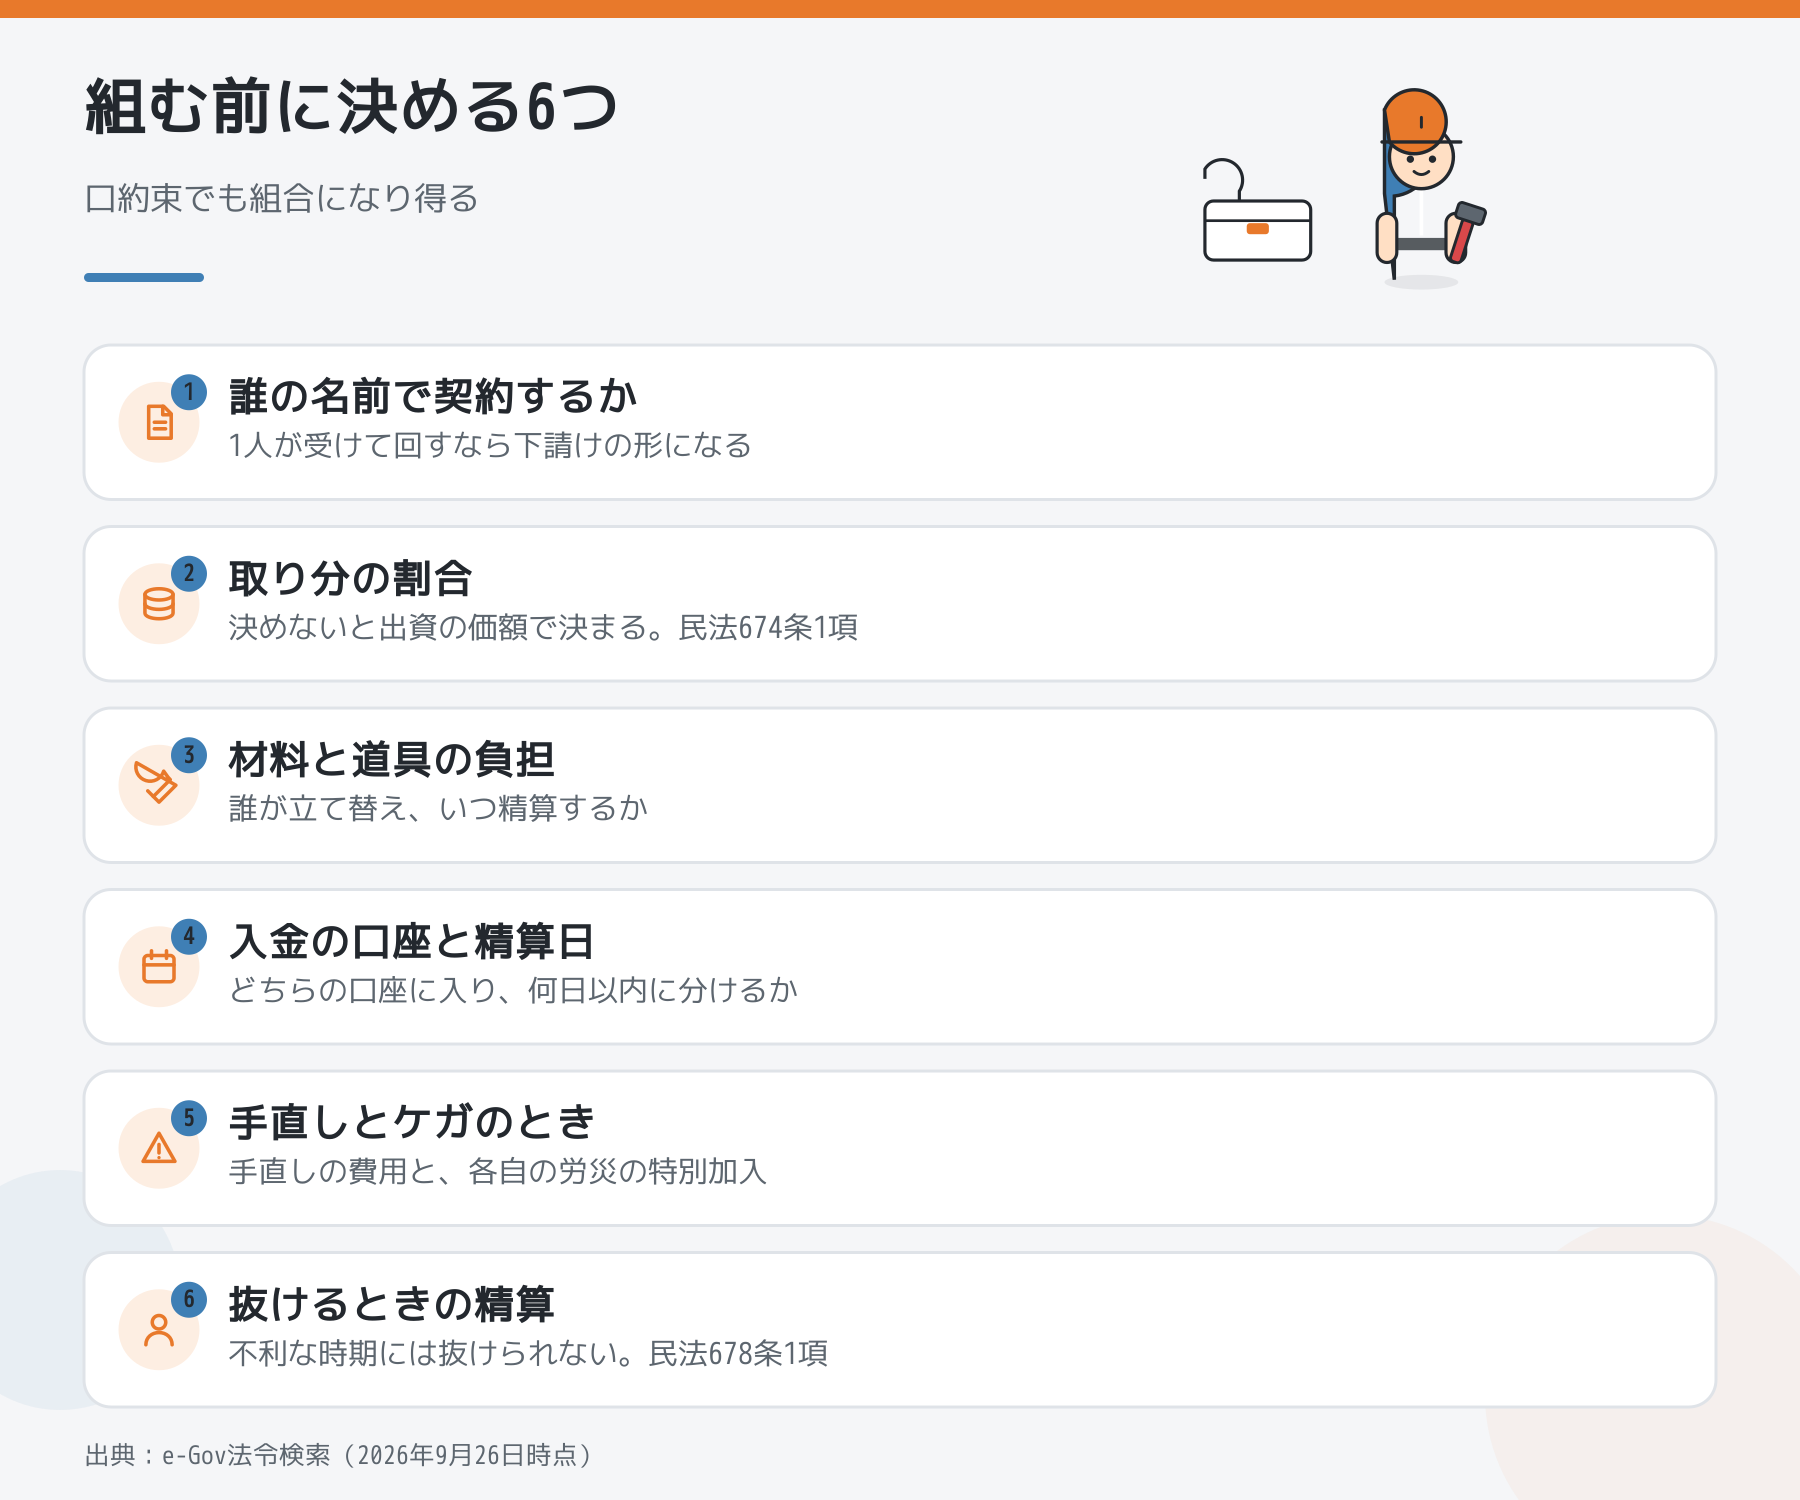Click the subtitle 口約束でも組合になり得る

click(x=281, y=199)
